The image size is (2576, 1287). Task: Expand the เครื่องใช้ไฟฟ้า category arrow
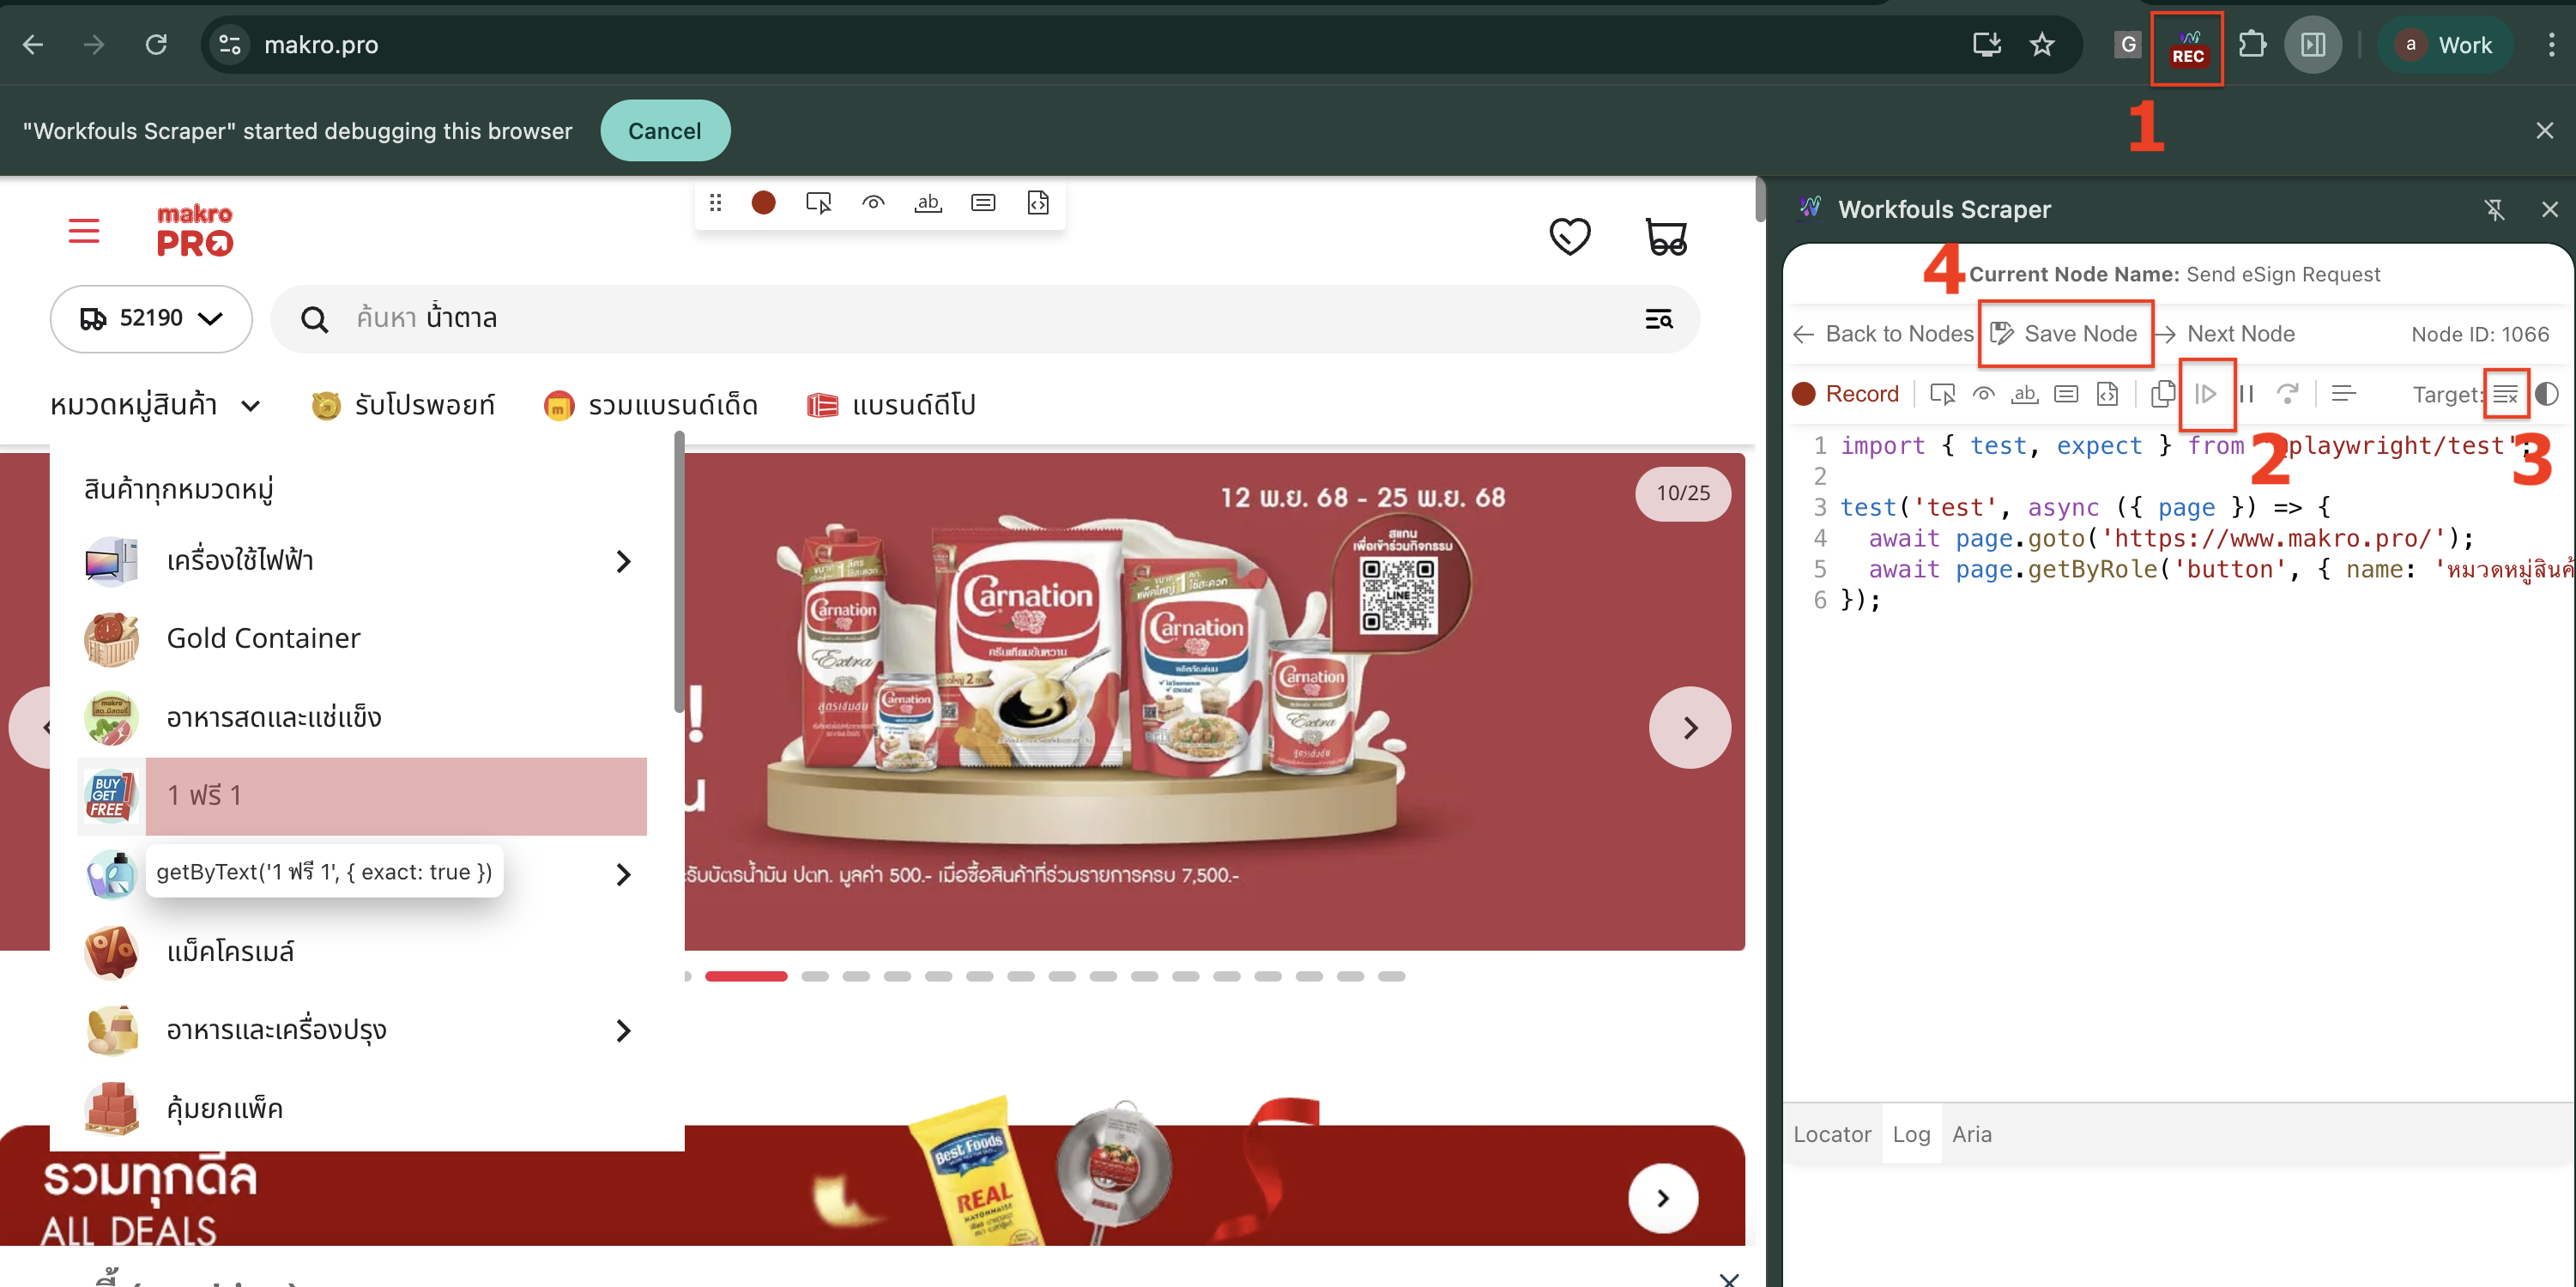[623, 561]
